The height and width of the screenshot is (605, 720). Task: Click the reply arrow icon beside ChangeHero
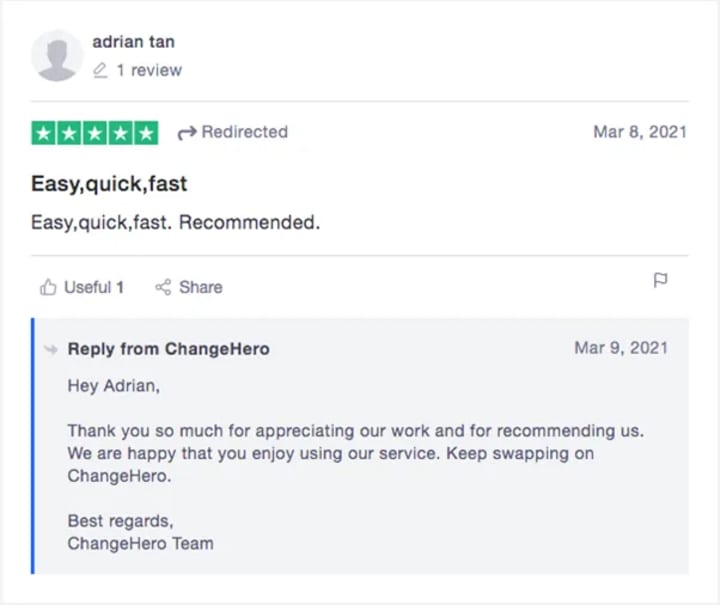click(x=50, y=349)
